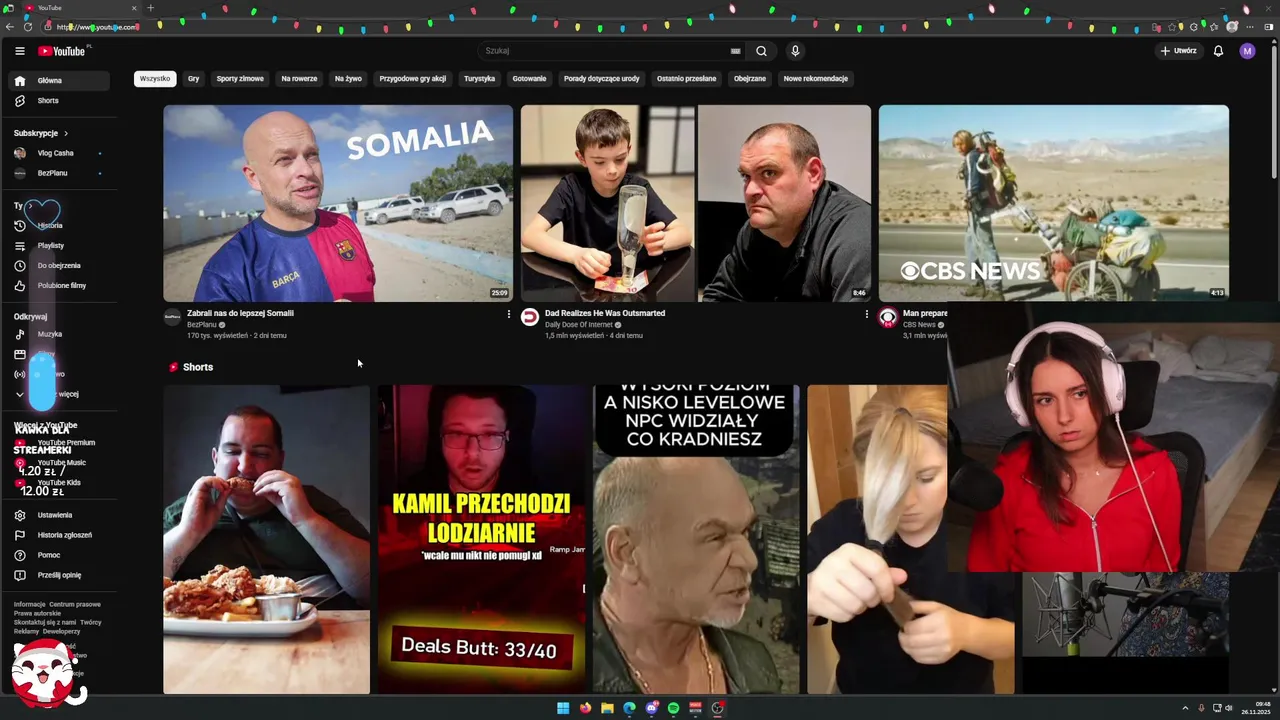Open the account avatar menu
This screenshot has width=1280, height=720.
click(1247, 51)
